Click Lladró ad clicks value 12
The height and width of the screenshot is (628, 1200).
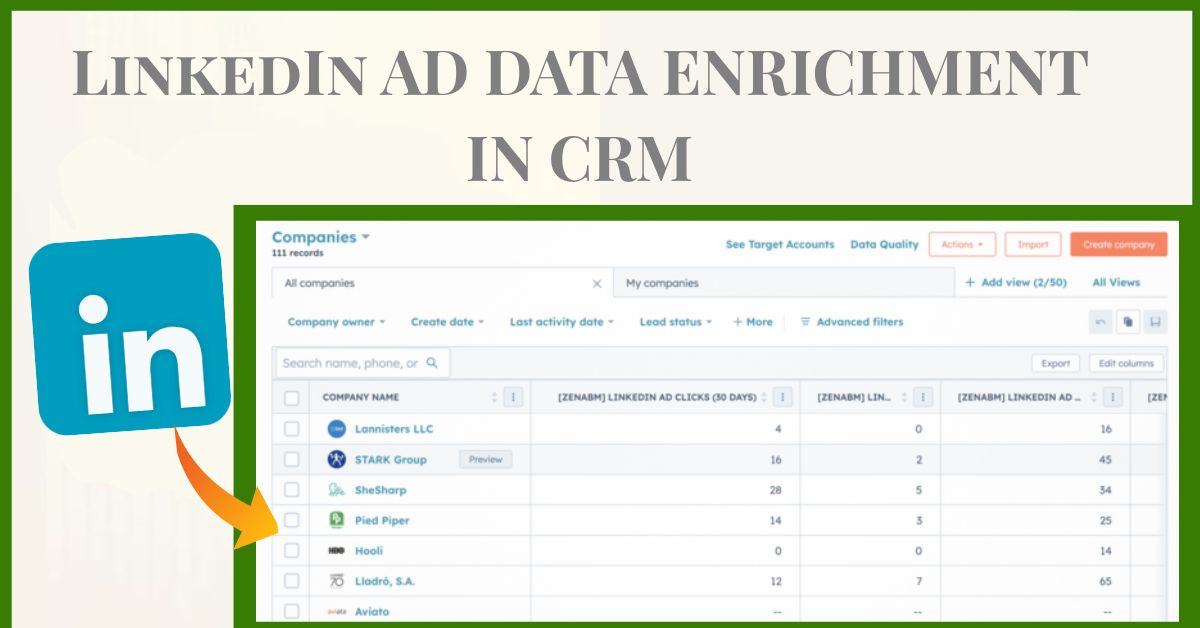776,581
